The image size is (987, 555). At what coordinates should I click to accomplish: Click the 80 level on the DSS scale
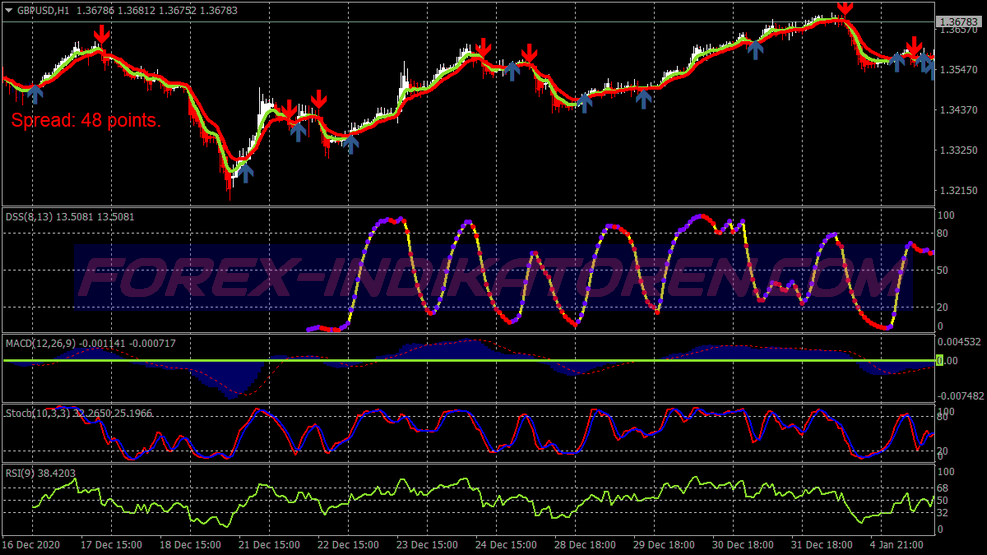942,233
